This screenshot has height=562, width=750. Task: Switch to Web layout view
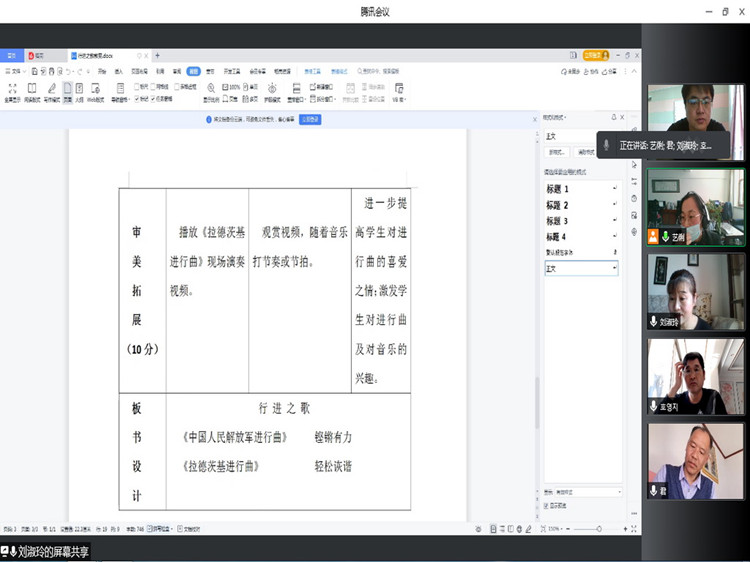tap(95, 88)
